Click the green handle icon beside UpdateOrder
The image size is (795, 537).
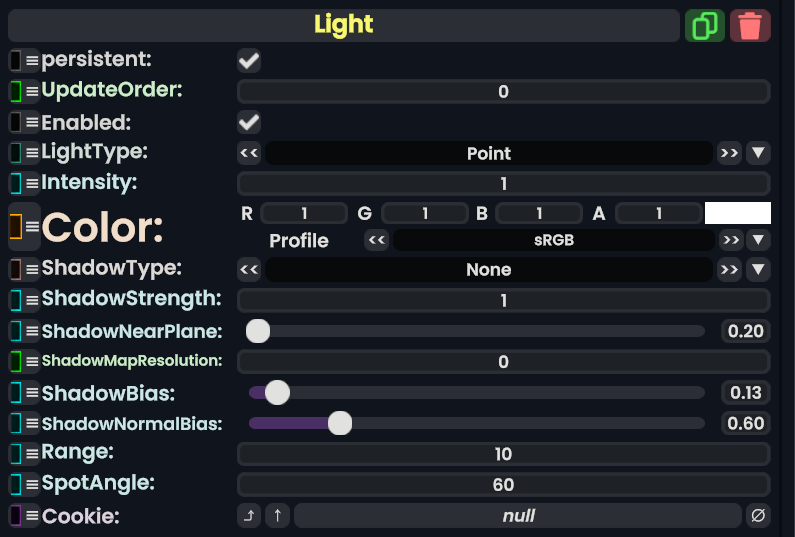tap(16, 91)
